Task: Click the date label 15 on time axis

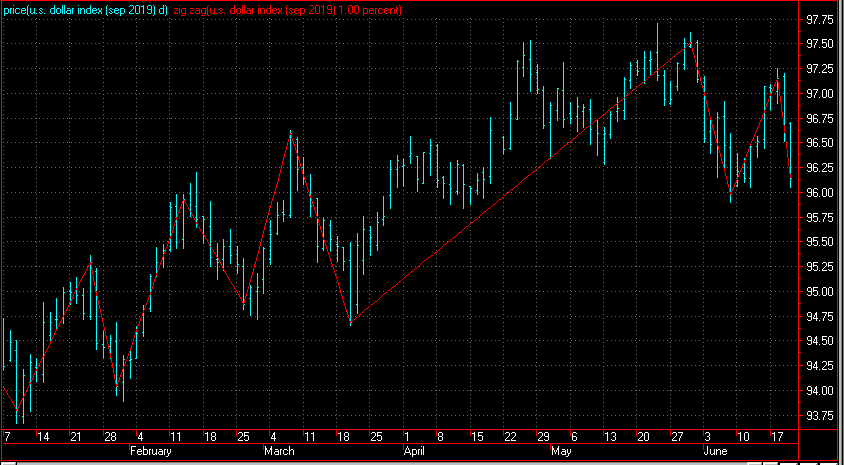Action: tap(477, 436)
